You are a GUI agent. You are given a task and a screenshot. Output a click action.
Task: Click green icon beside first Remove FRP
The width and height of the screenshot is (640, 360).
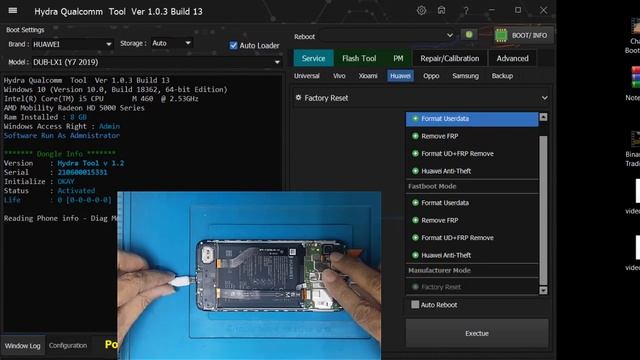[x=415, y=136]
